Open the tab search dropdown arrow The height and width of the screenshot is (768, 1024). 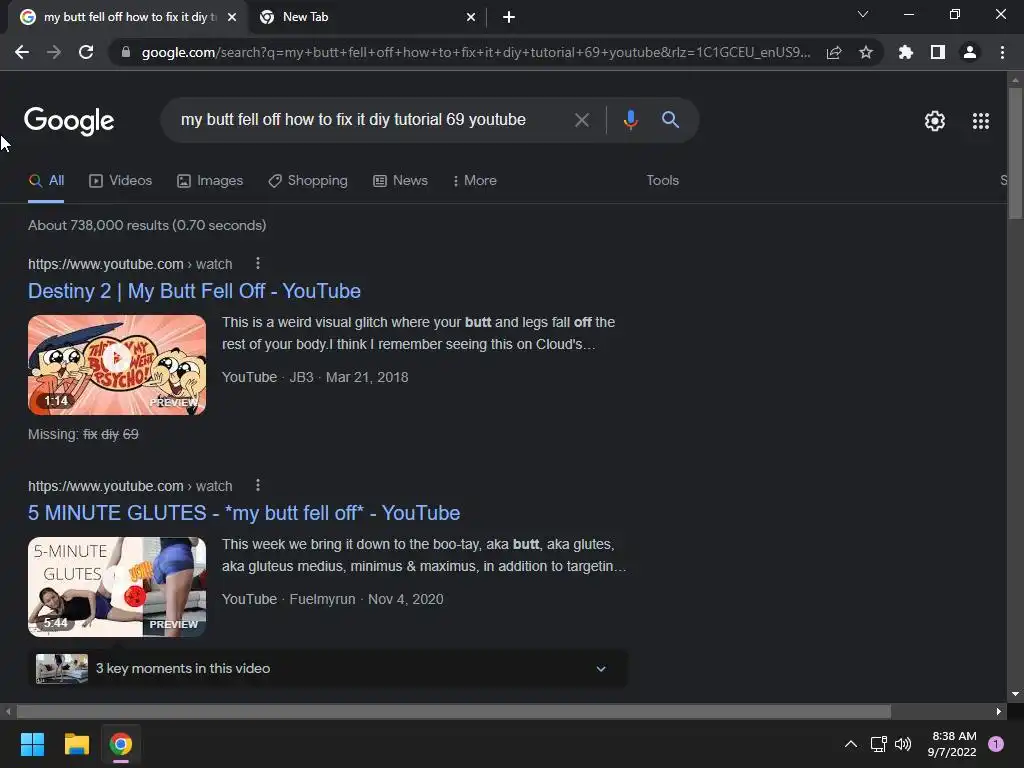click(863, 14)
